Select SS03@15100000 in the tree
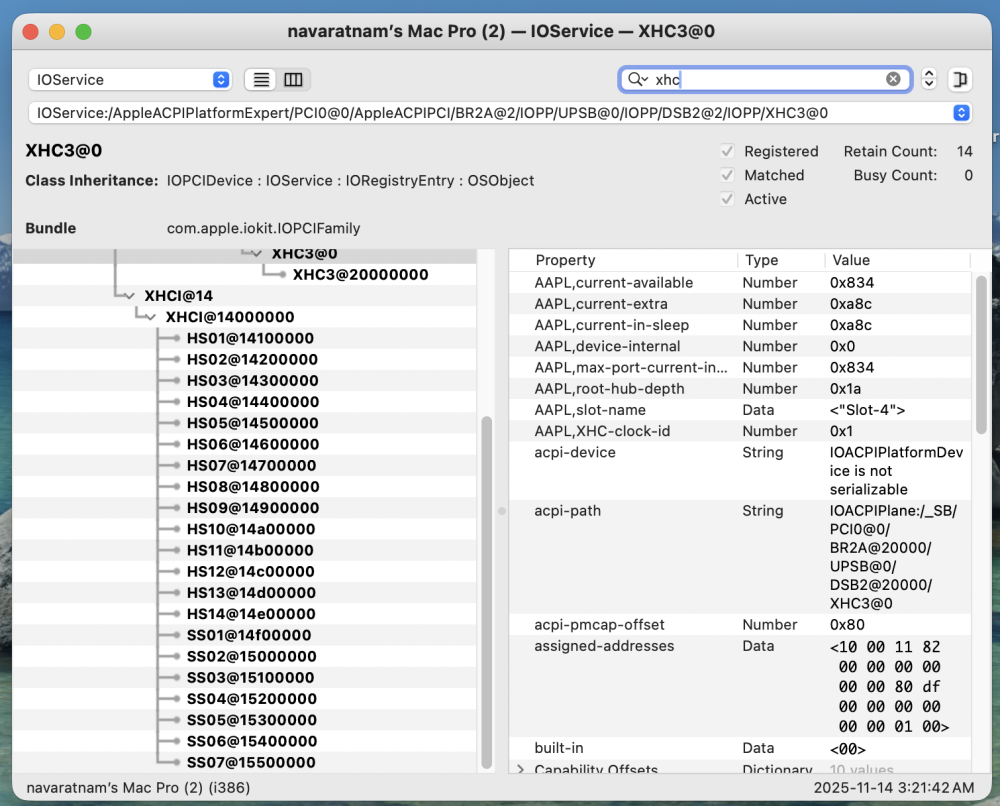The width and height of the screenshot is (1000, 806). pos(250,678)
